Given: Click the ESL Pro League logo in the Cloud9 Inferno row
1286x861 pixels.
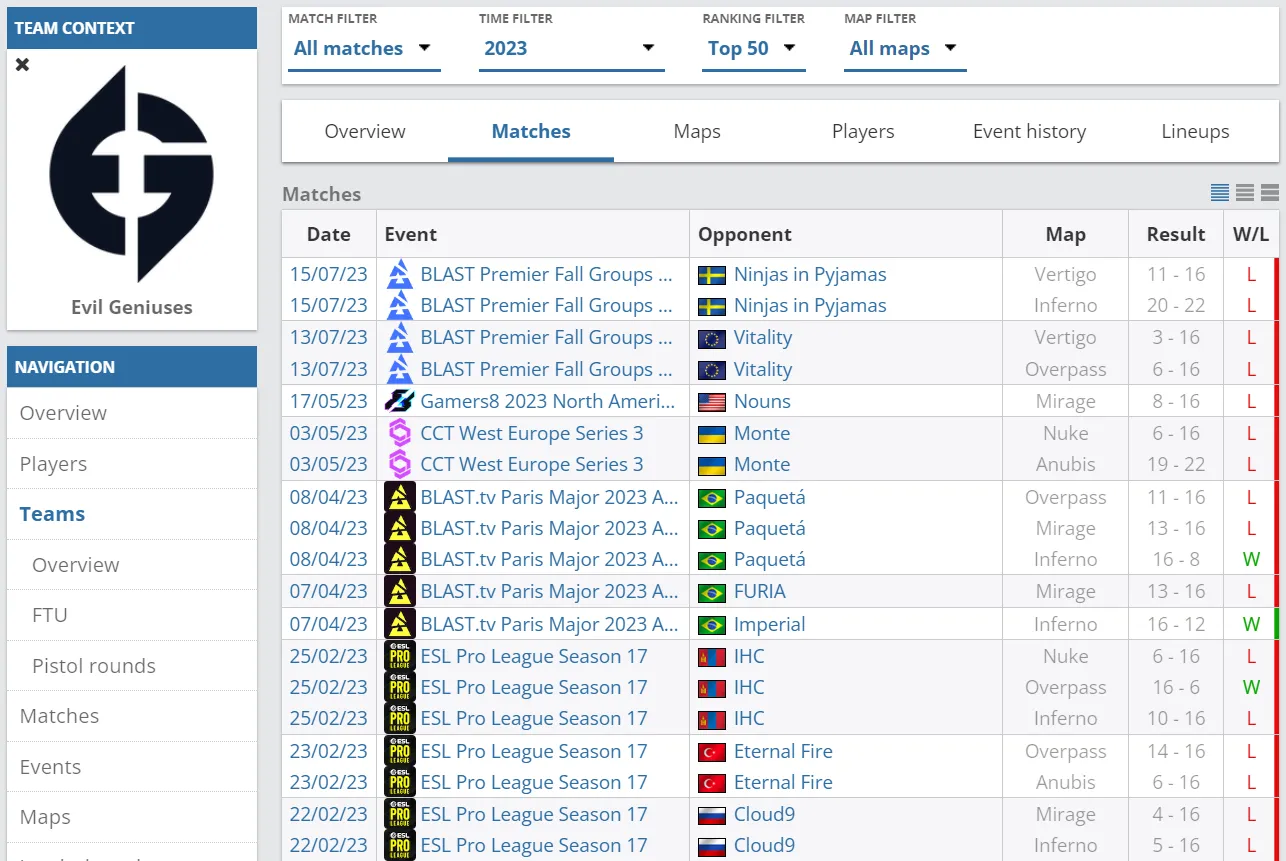Looking at the screenshot, I should pyautogui.click(x=400, y=846).
